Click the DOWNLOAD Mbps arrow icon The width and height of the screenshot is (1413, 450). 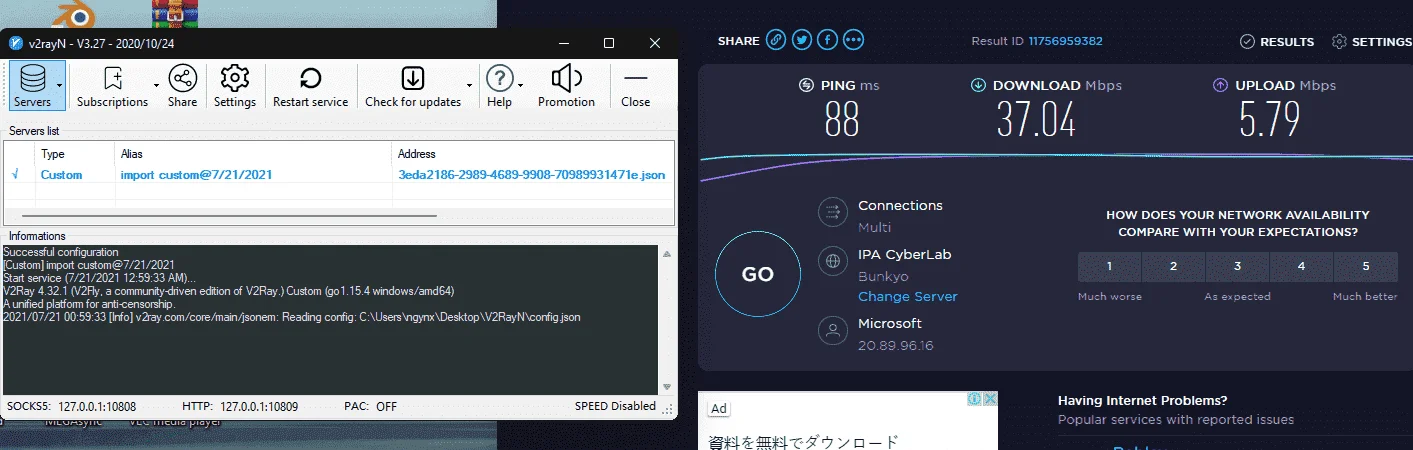click(x=978, y=85)
